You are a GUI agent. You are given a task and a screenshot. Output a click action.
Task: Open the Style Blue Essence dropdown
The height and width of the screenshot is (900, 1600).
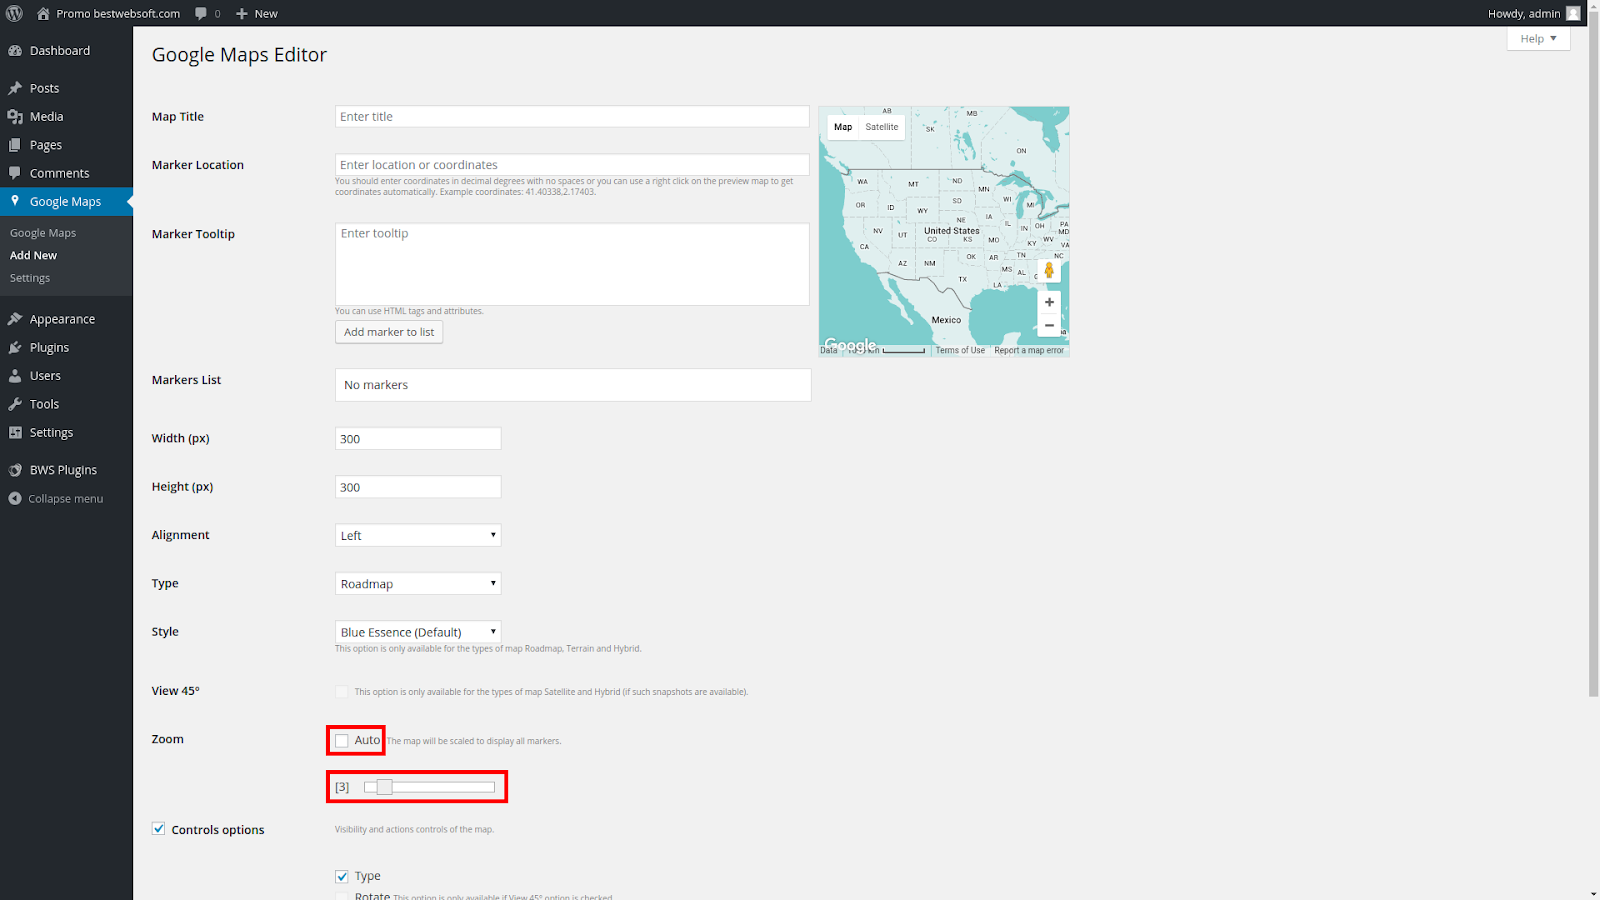(x=418, y=632)
